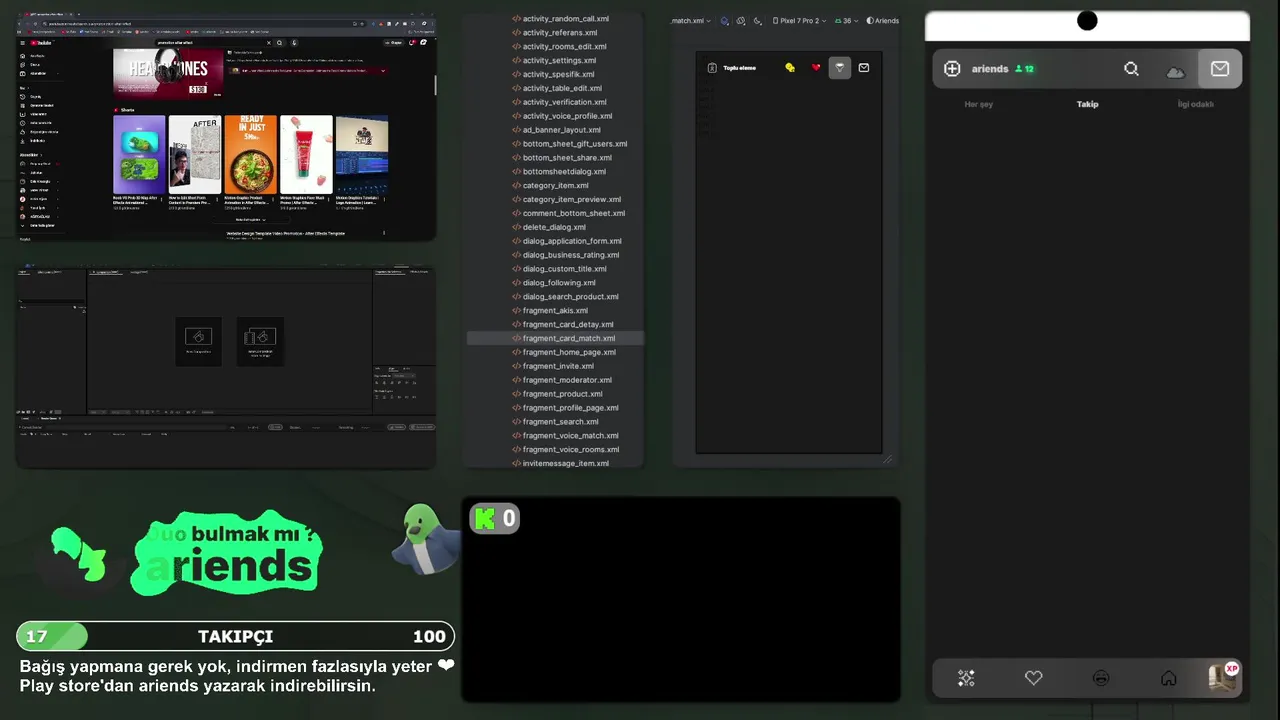Open search in the ariends app
1280x720 pixels.
[x=1131, y=69]
